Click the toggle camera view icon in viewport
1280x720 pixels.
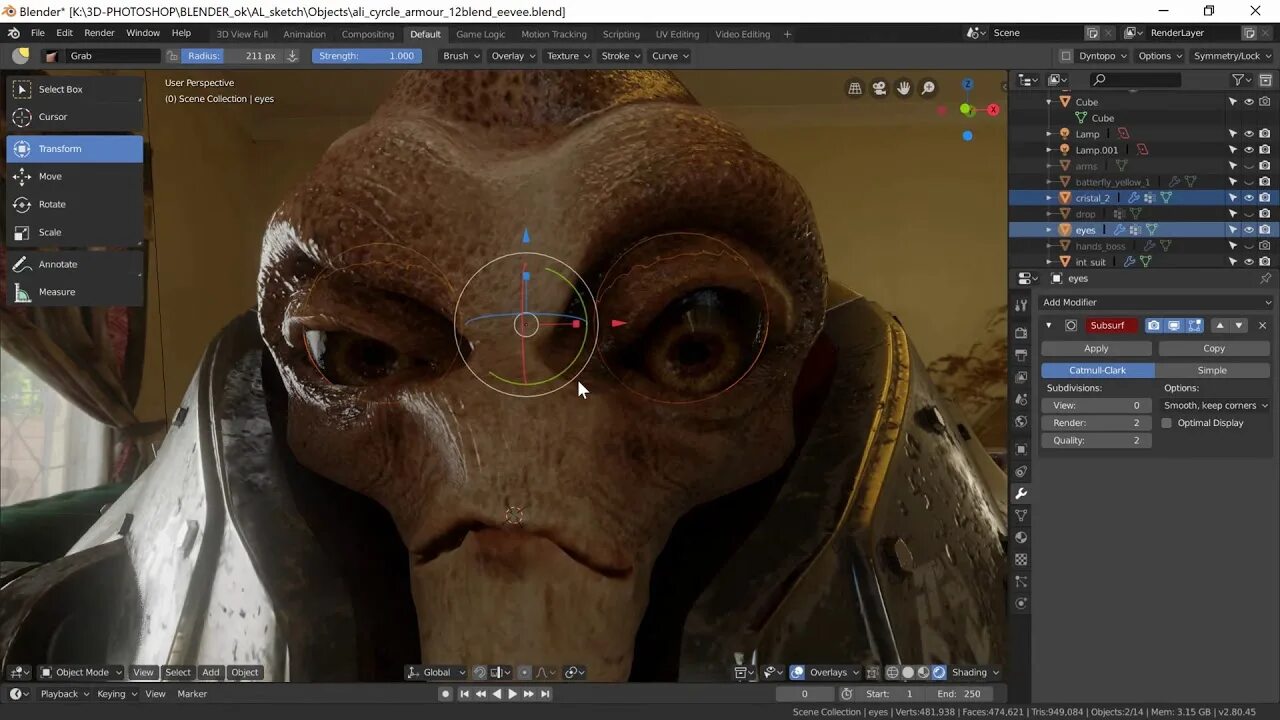(879, 88)
